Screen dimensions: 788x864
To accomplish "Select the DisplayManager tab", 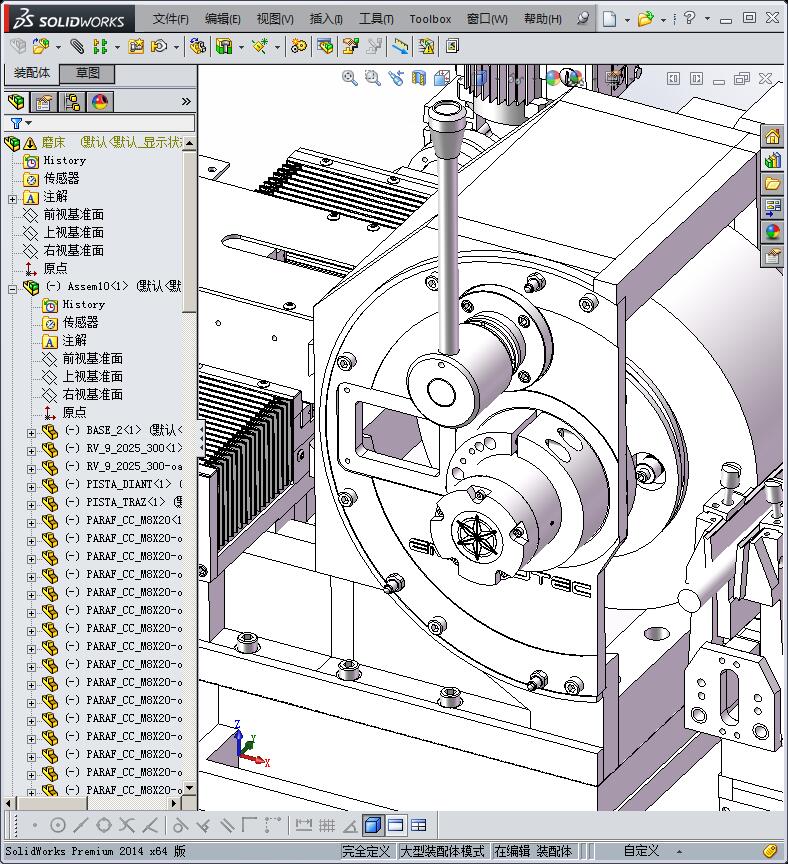I will pyautogui.click(x=100, y=102).
